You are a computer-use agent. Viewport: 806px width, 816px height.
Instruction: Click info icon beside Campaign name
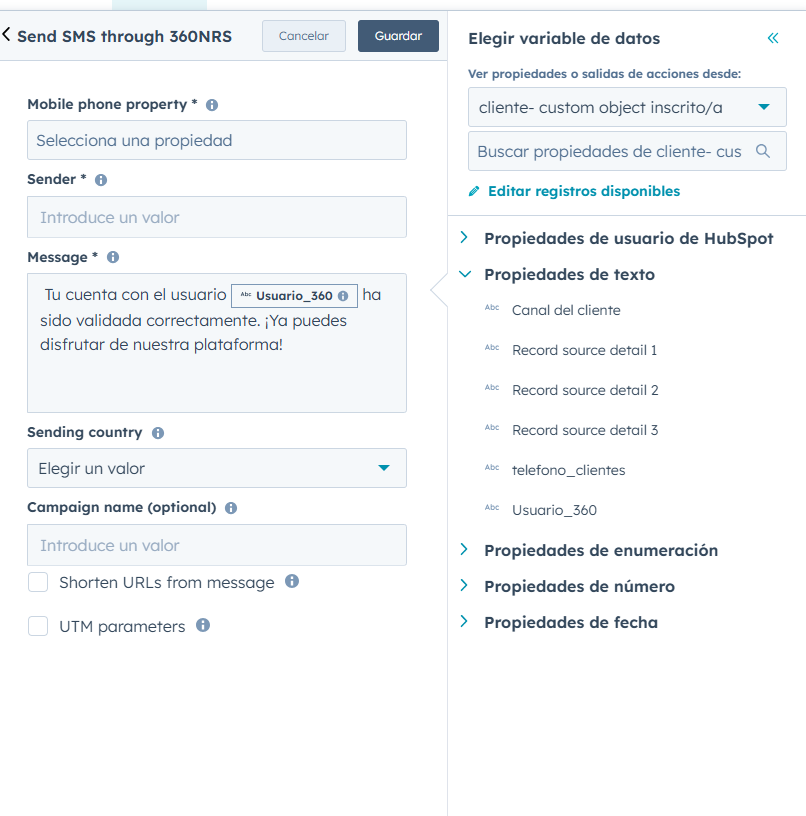click(231, 508)
